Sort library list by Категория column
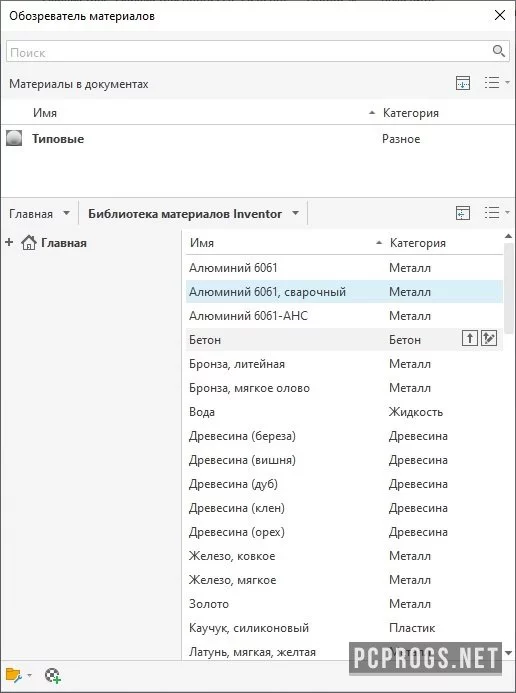Image resolution: width=516 pixels, height=693 pixels. coord(417,243)
